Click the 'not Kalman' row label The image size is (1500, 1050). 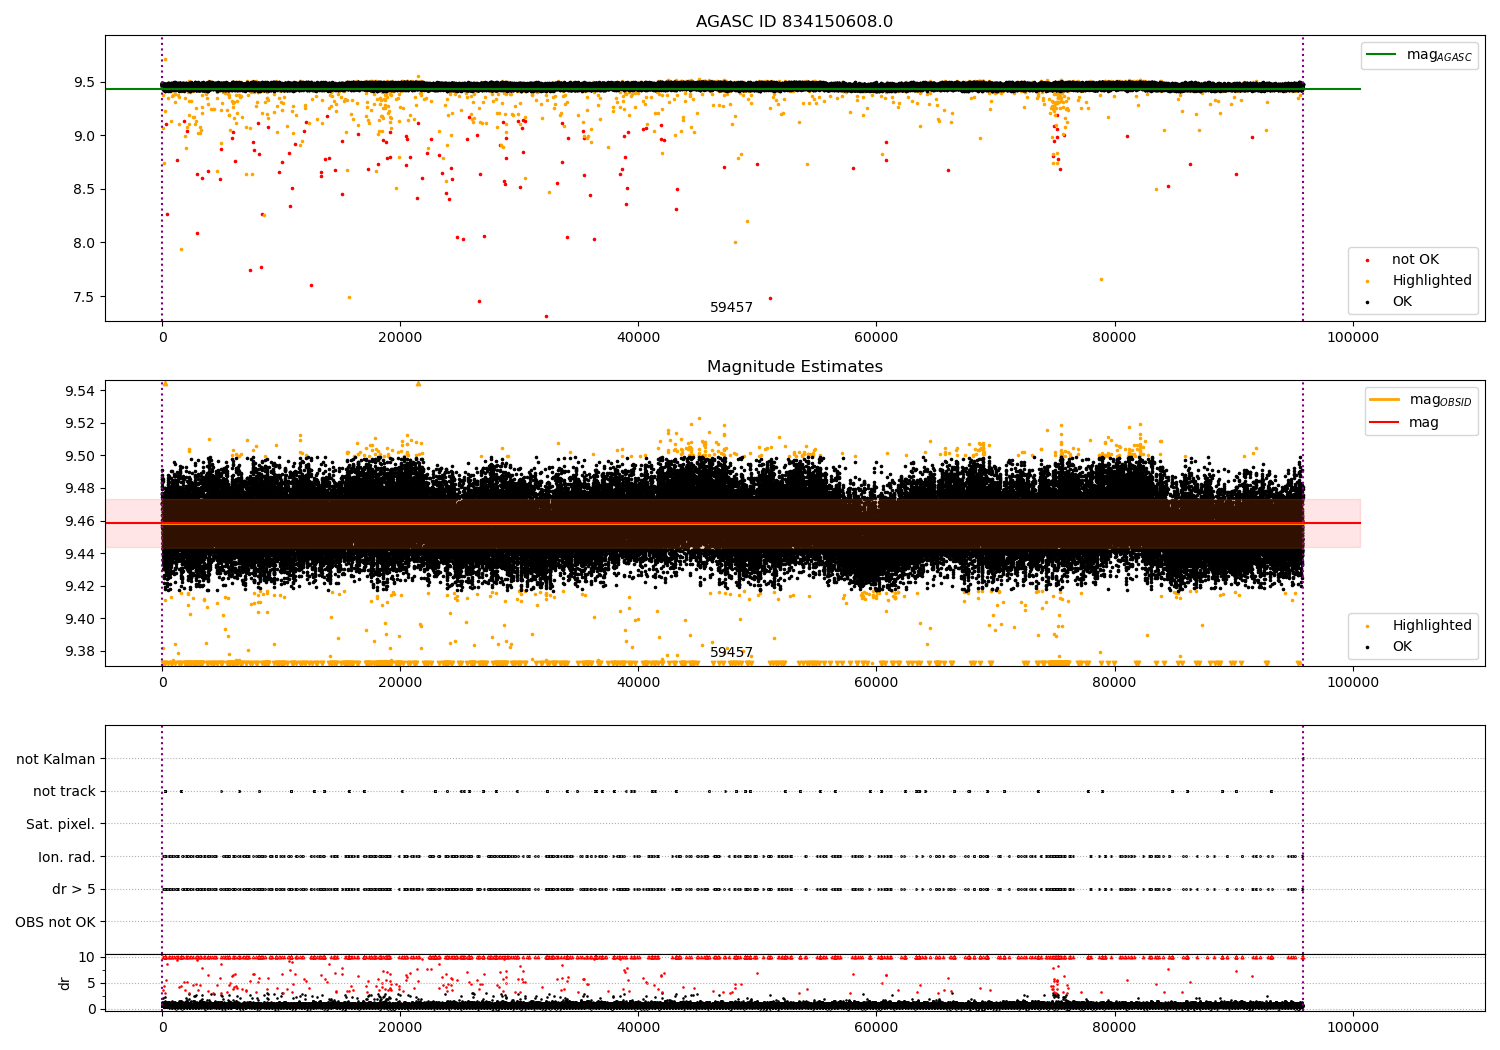click(56, 759)
